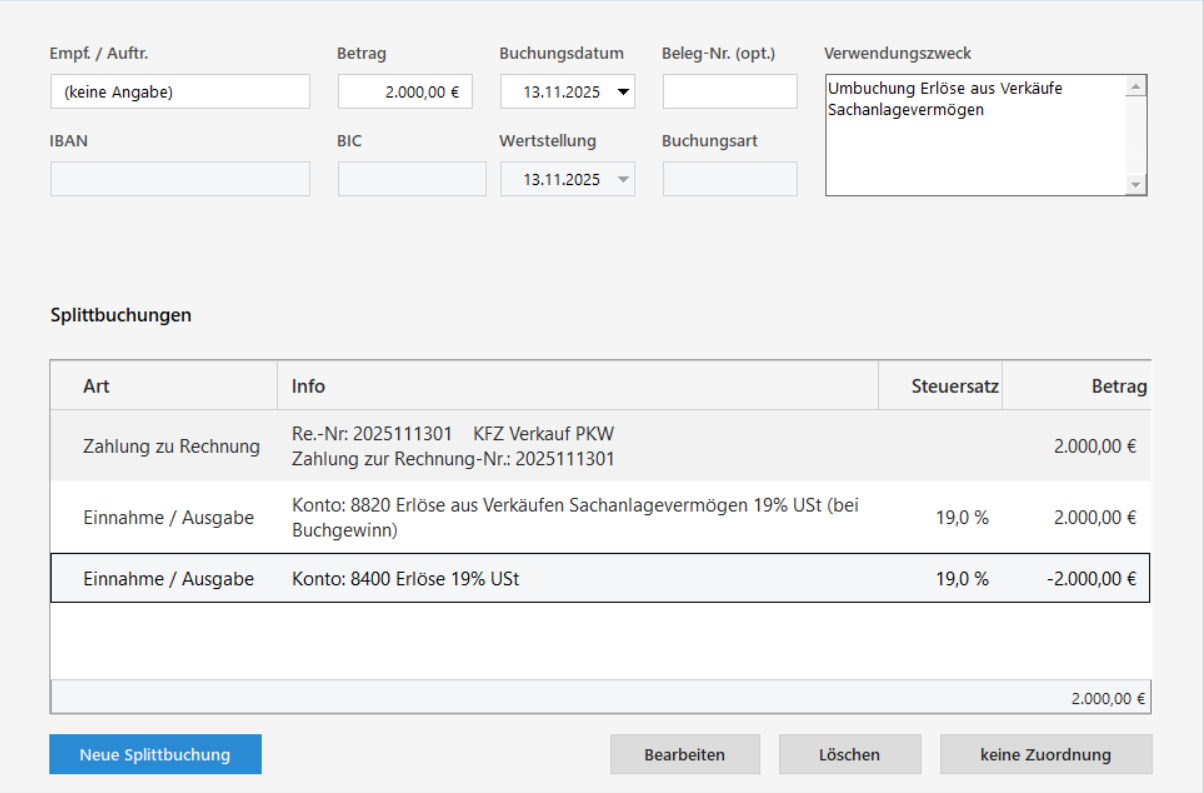Click the Löschen button
The image size is (1204, 793).
point(849,754)
